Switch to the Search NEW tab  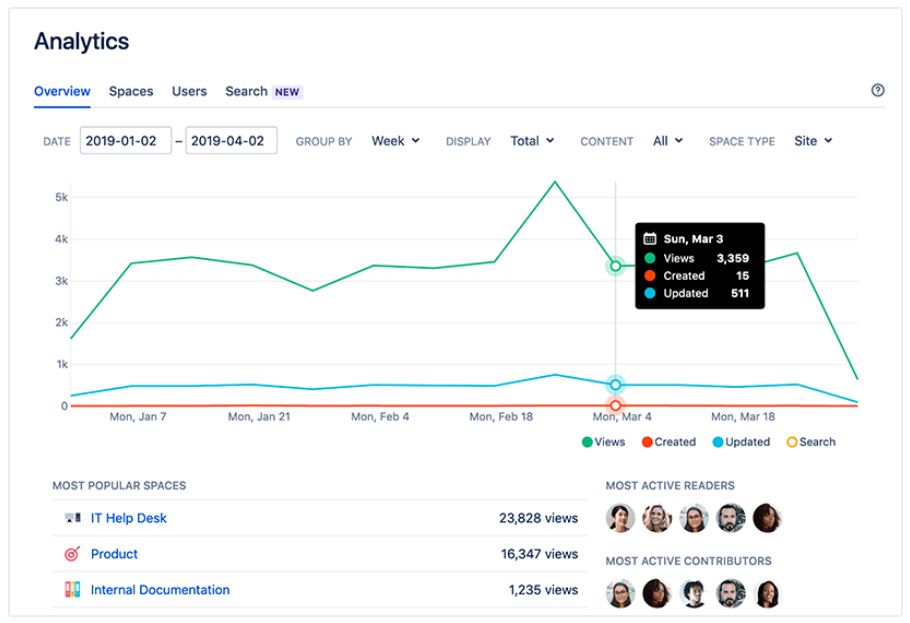point(263,91)
